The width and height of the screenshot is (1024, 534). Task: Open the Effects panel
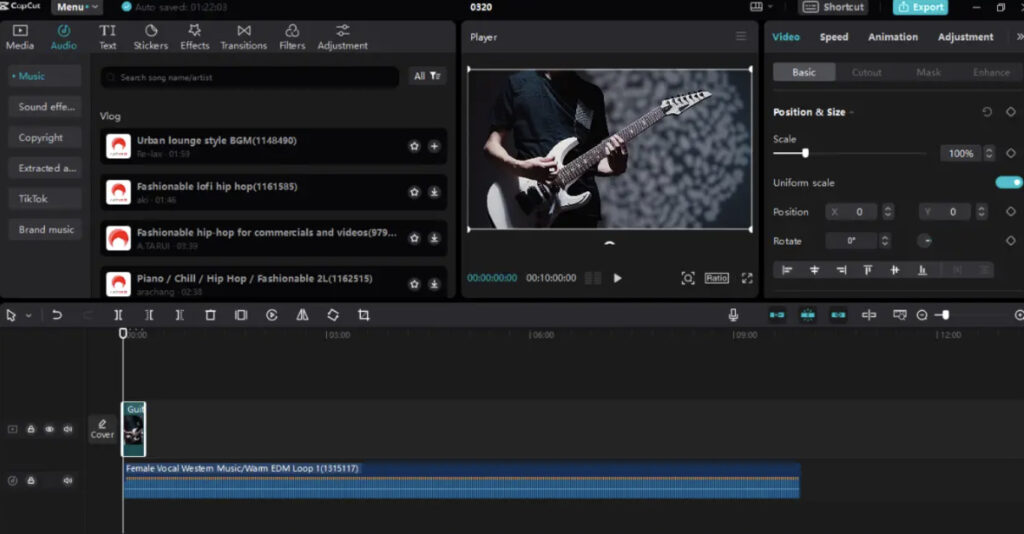[195, 37]
